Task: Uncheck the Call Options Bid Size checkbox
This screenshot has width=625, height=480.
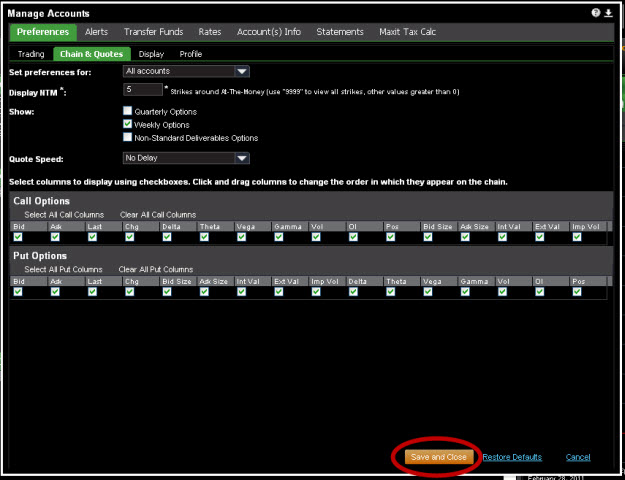Action: (x=428, y=237)
